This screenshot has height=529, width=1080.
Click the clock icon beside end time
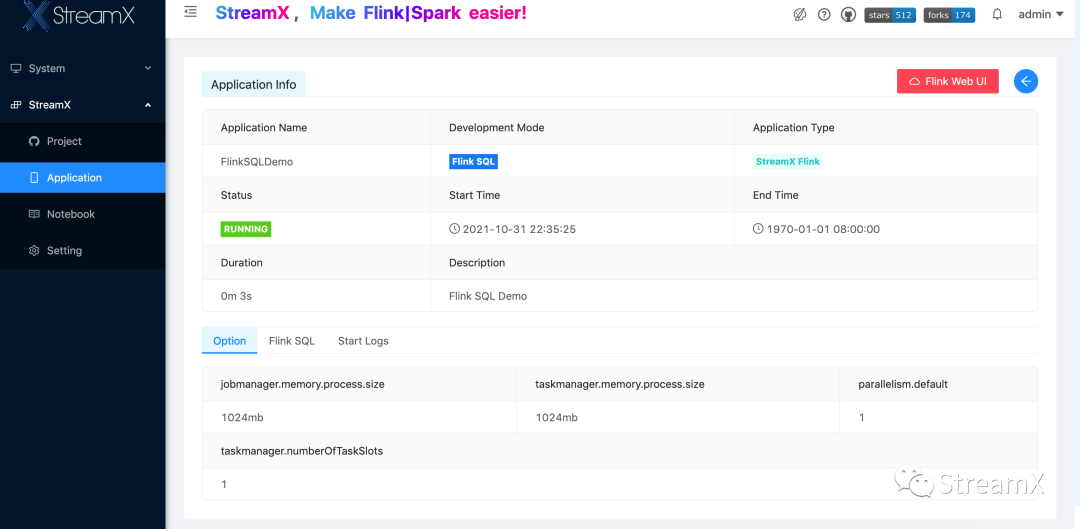click(x=758, y=229)
